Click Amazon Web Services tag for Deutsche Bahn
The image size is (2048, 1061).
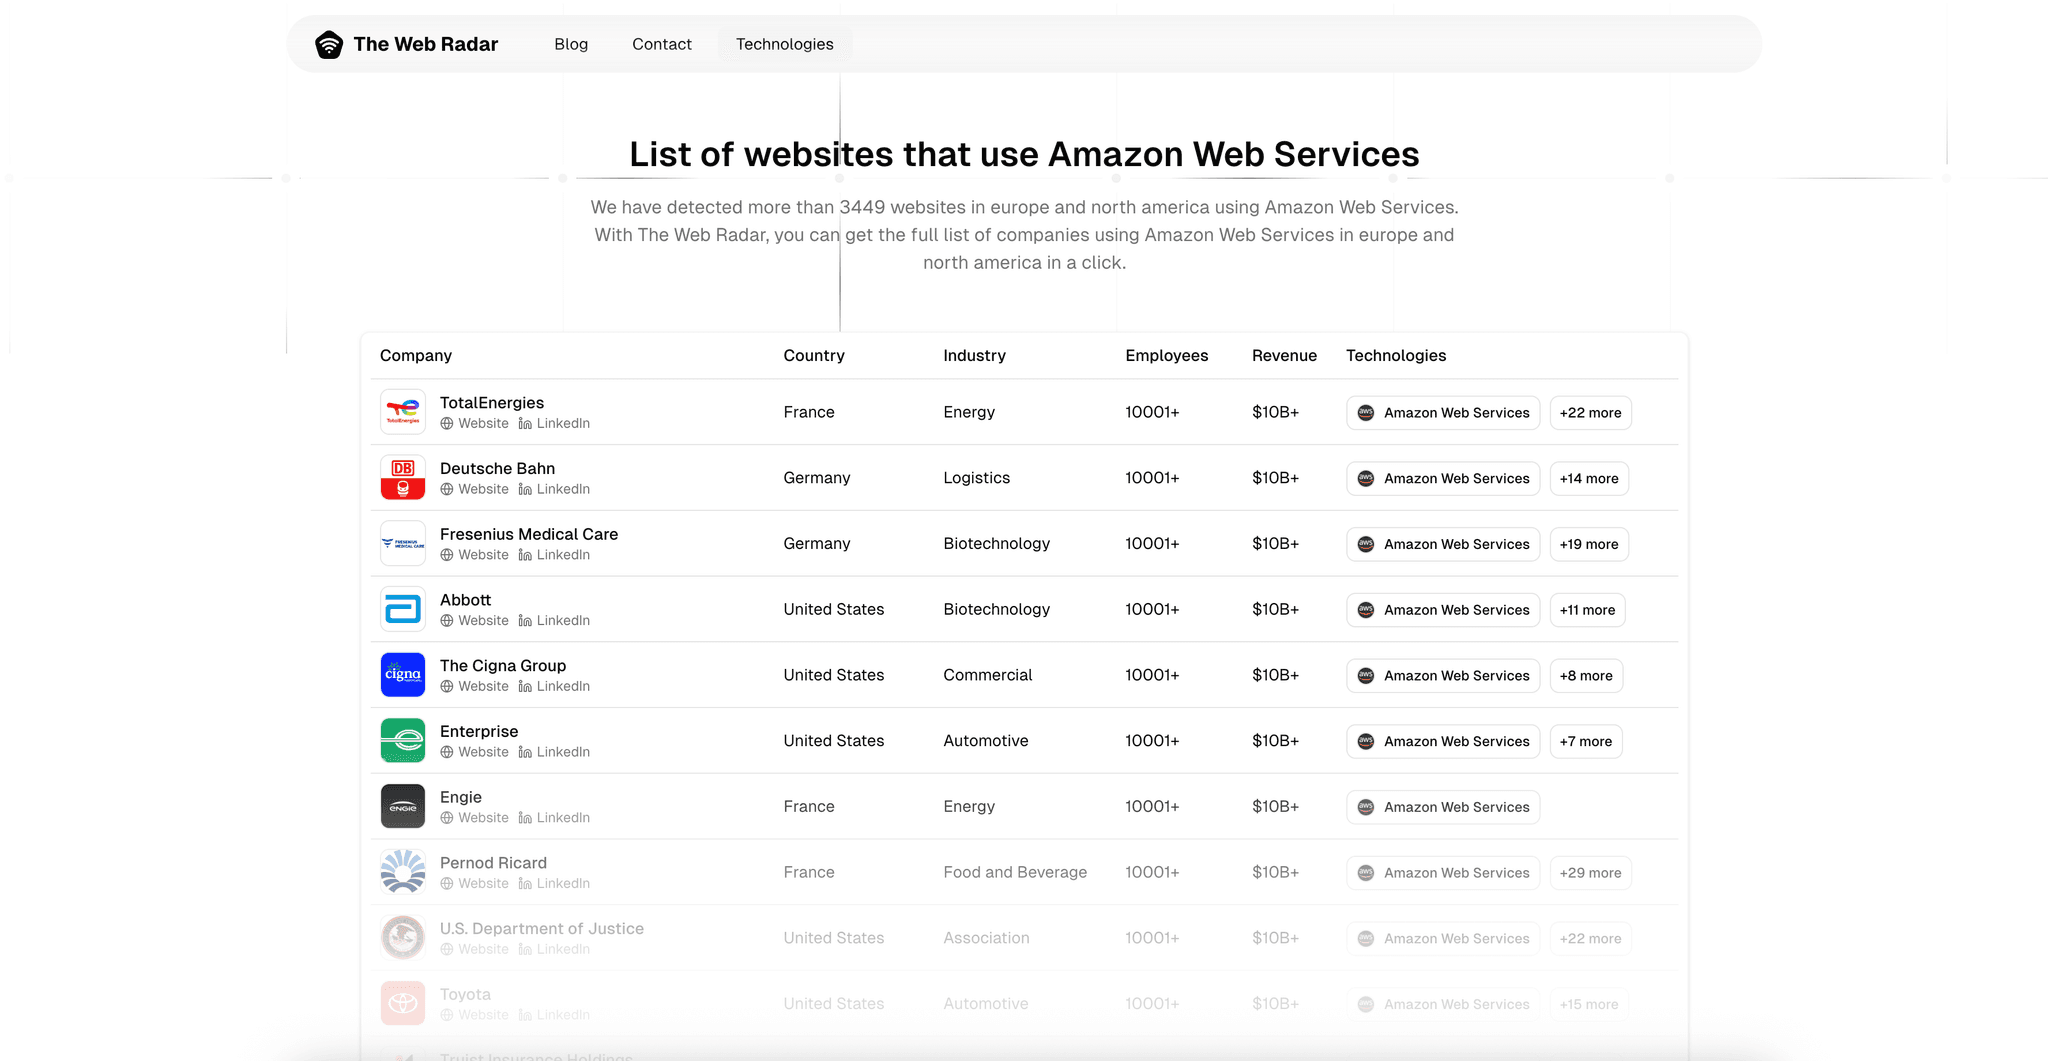1443,479
